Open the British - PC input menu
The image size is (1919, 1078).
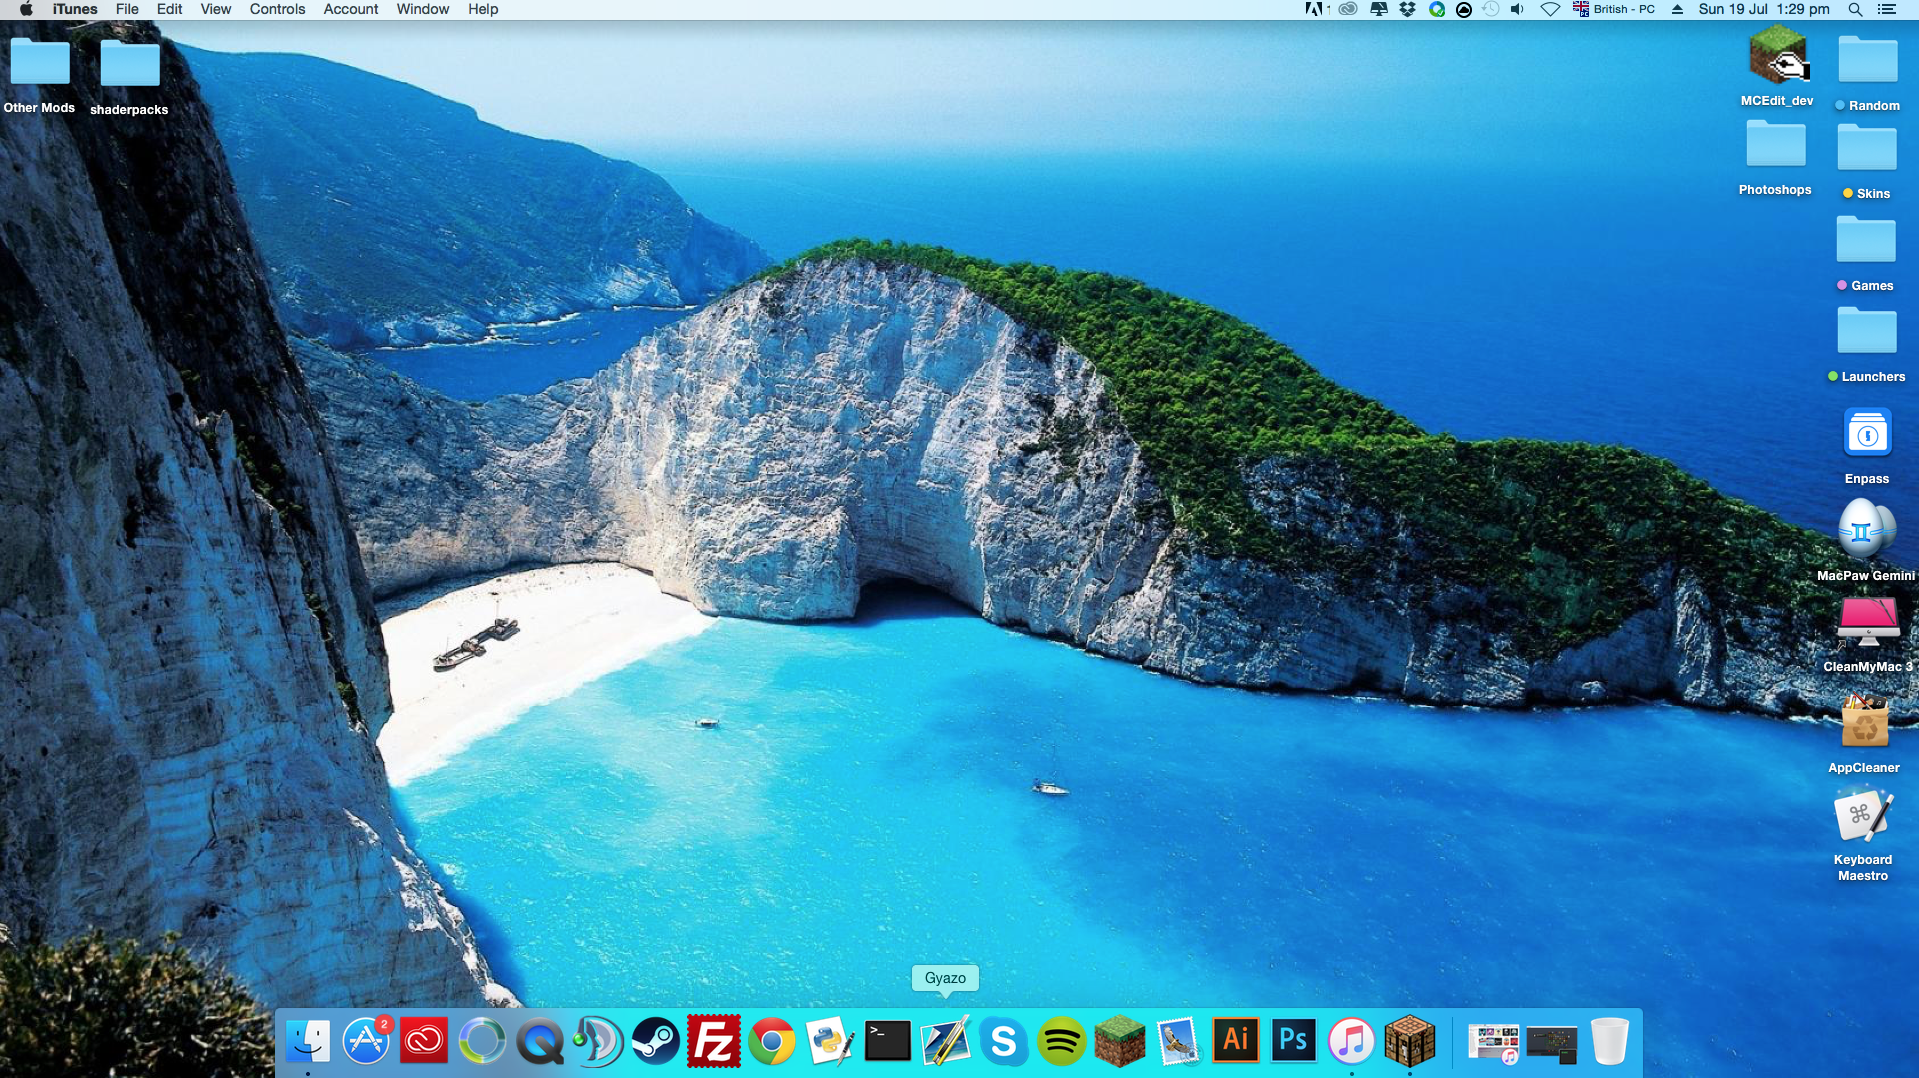[1614, 9]
